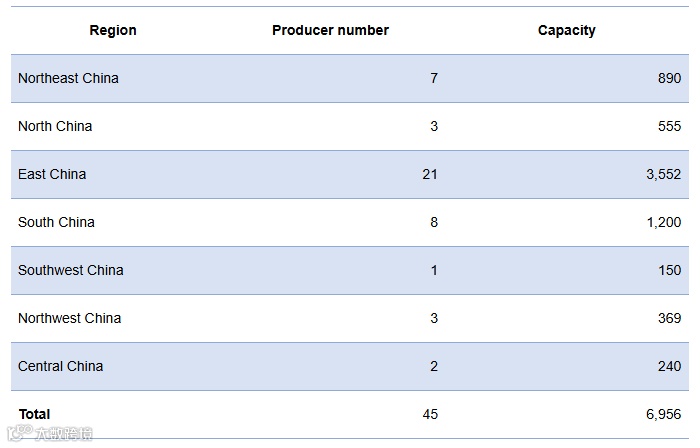Click the Producer number column header
Screen dimensions: 700x448
pyautogui.click(x=330, y=30)
